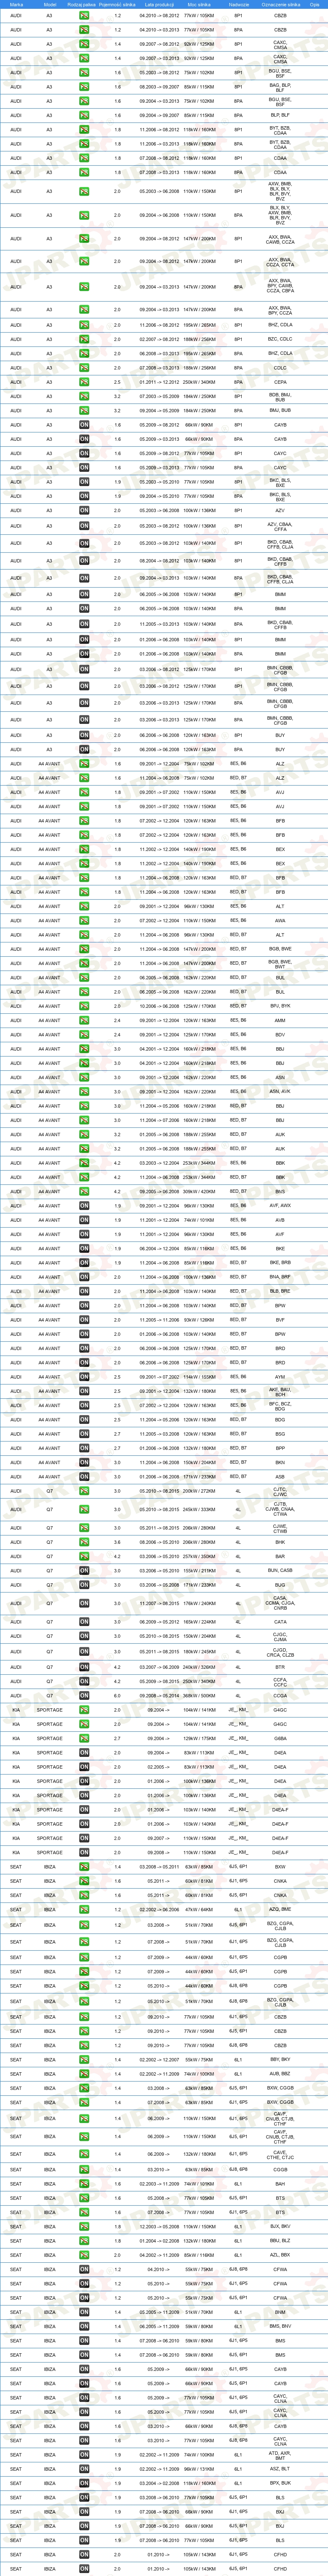
Task: Select the engine code cell BPP
Action: [280, 1448]
